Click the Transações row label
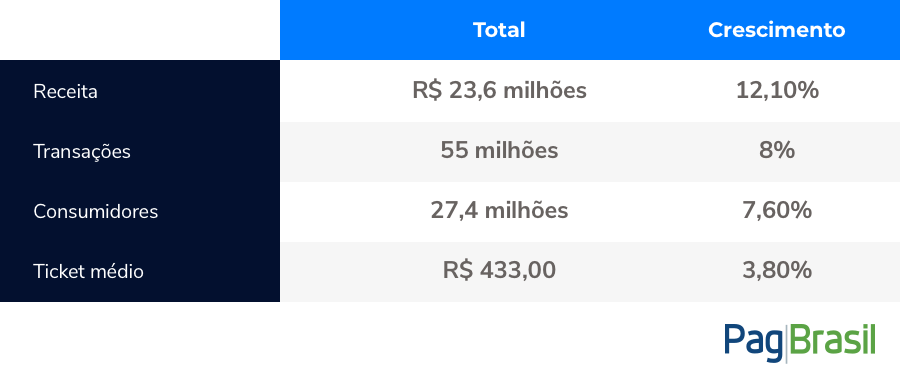The image size is (900, 379). 82,152
